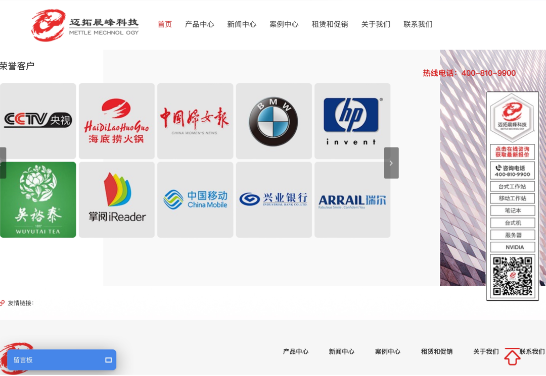The height and width of the screenshot is (376, 546).
Task: Advance client carousel with right arrow
Action: tap(391, 163)
